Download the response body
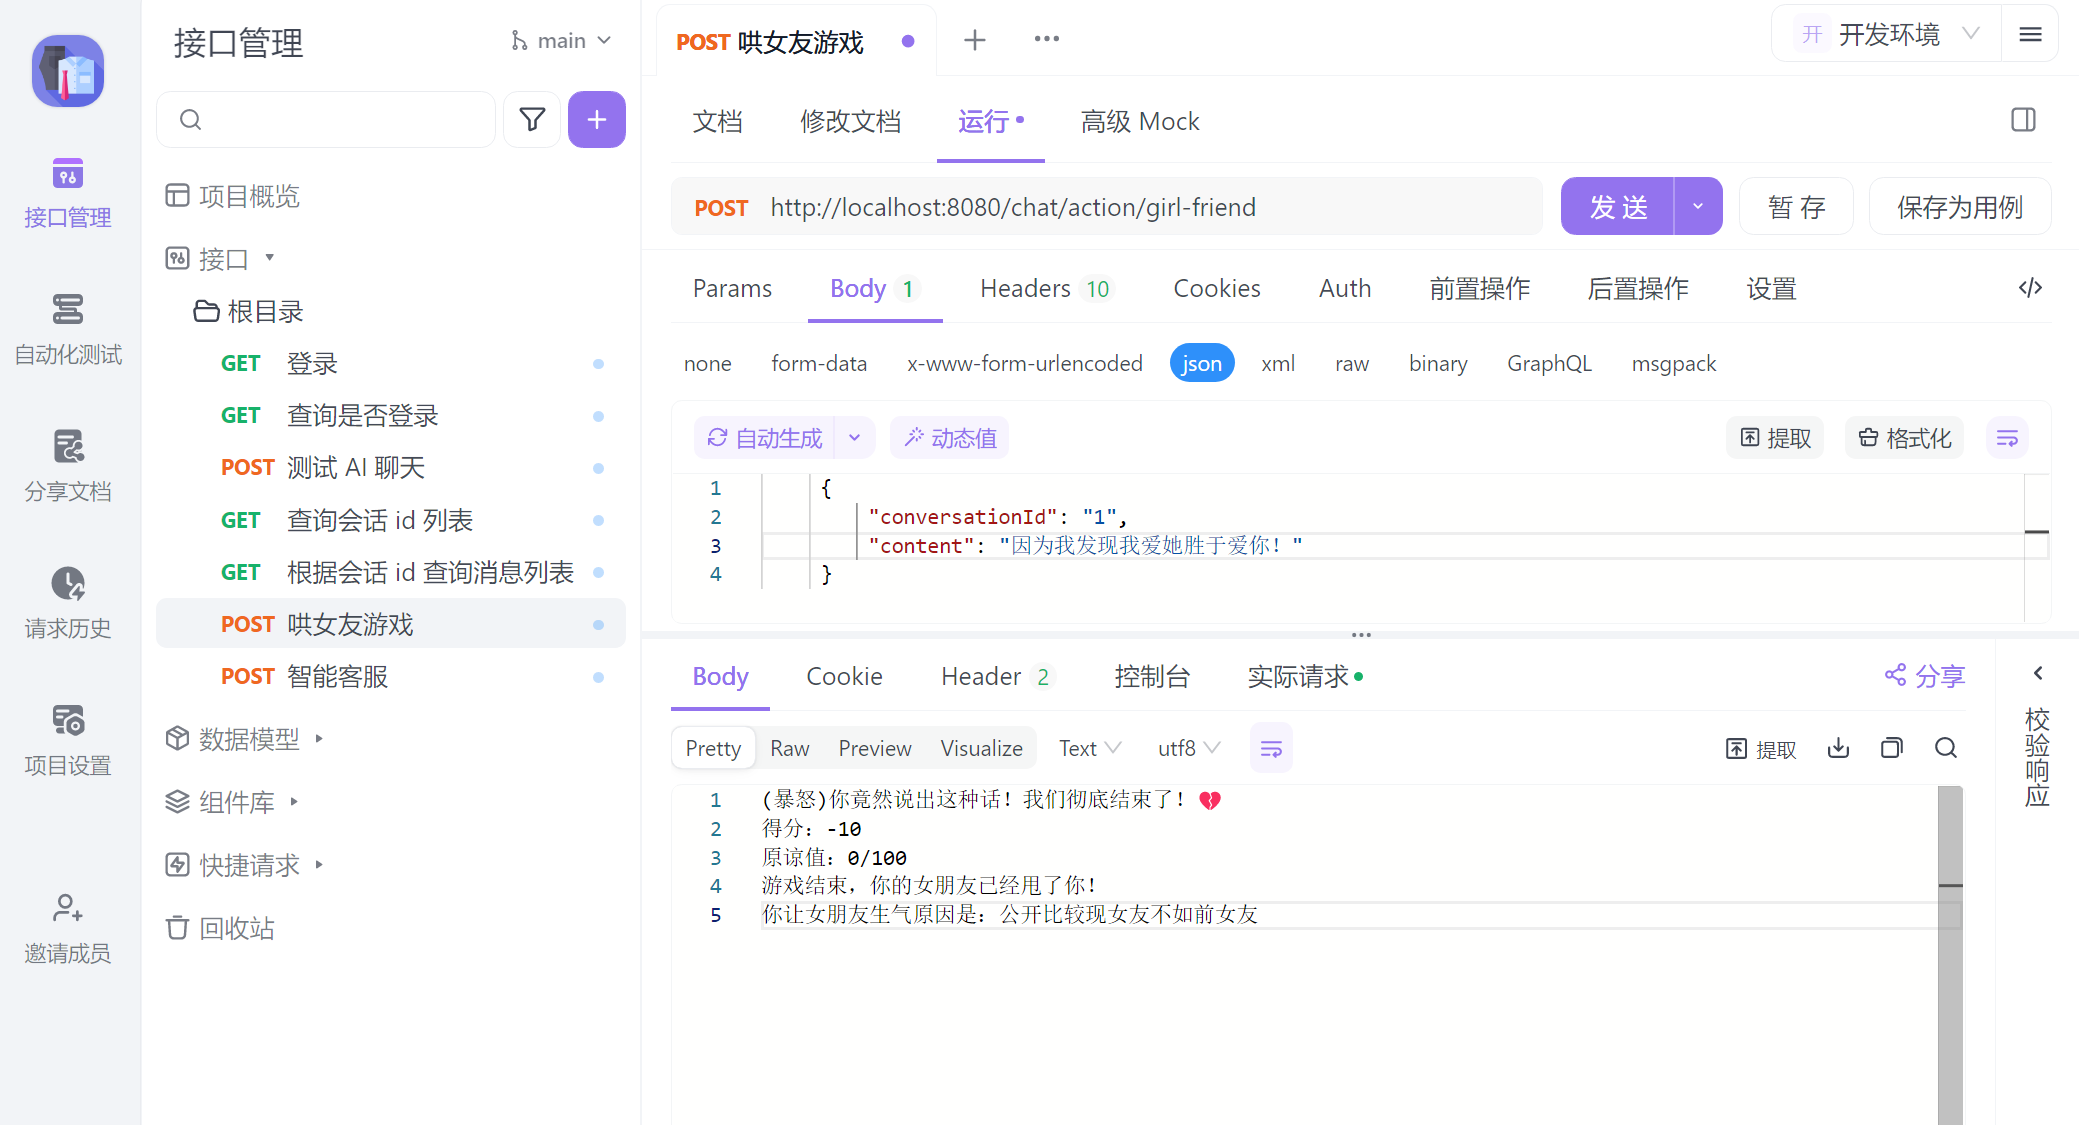Viewport: 2079px width, 1125px height. click(1838, 748)
